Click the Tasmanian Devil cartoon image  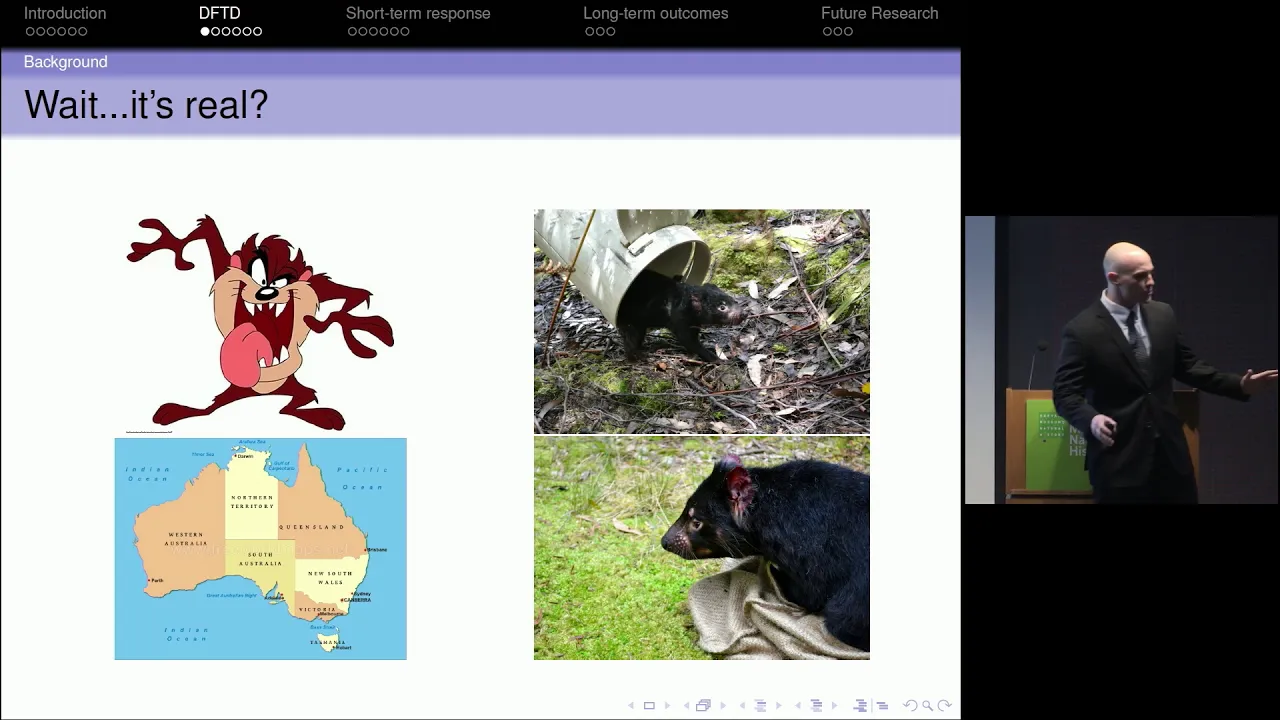(260, 322)
